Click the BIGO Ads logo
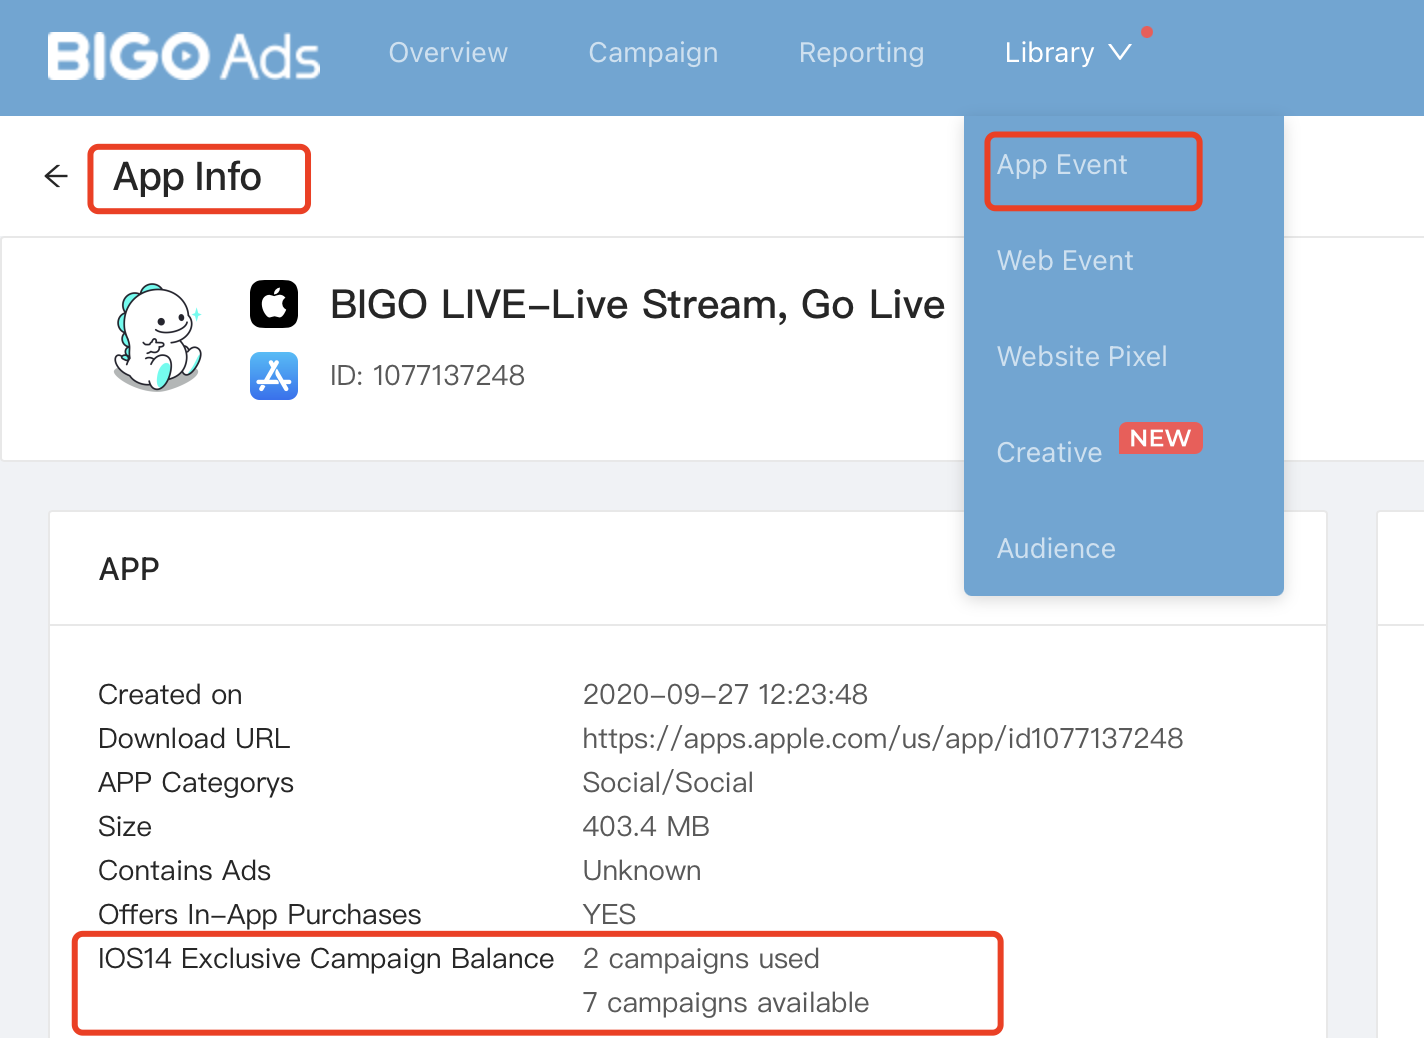This screenshot has height=1038, width=1424. 184,56
